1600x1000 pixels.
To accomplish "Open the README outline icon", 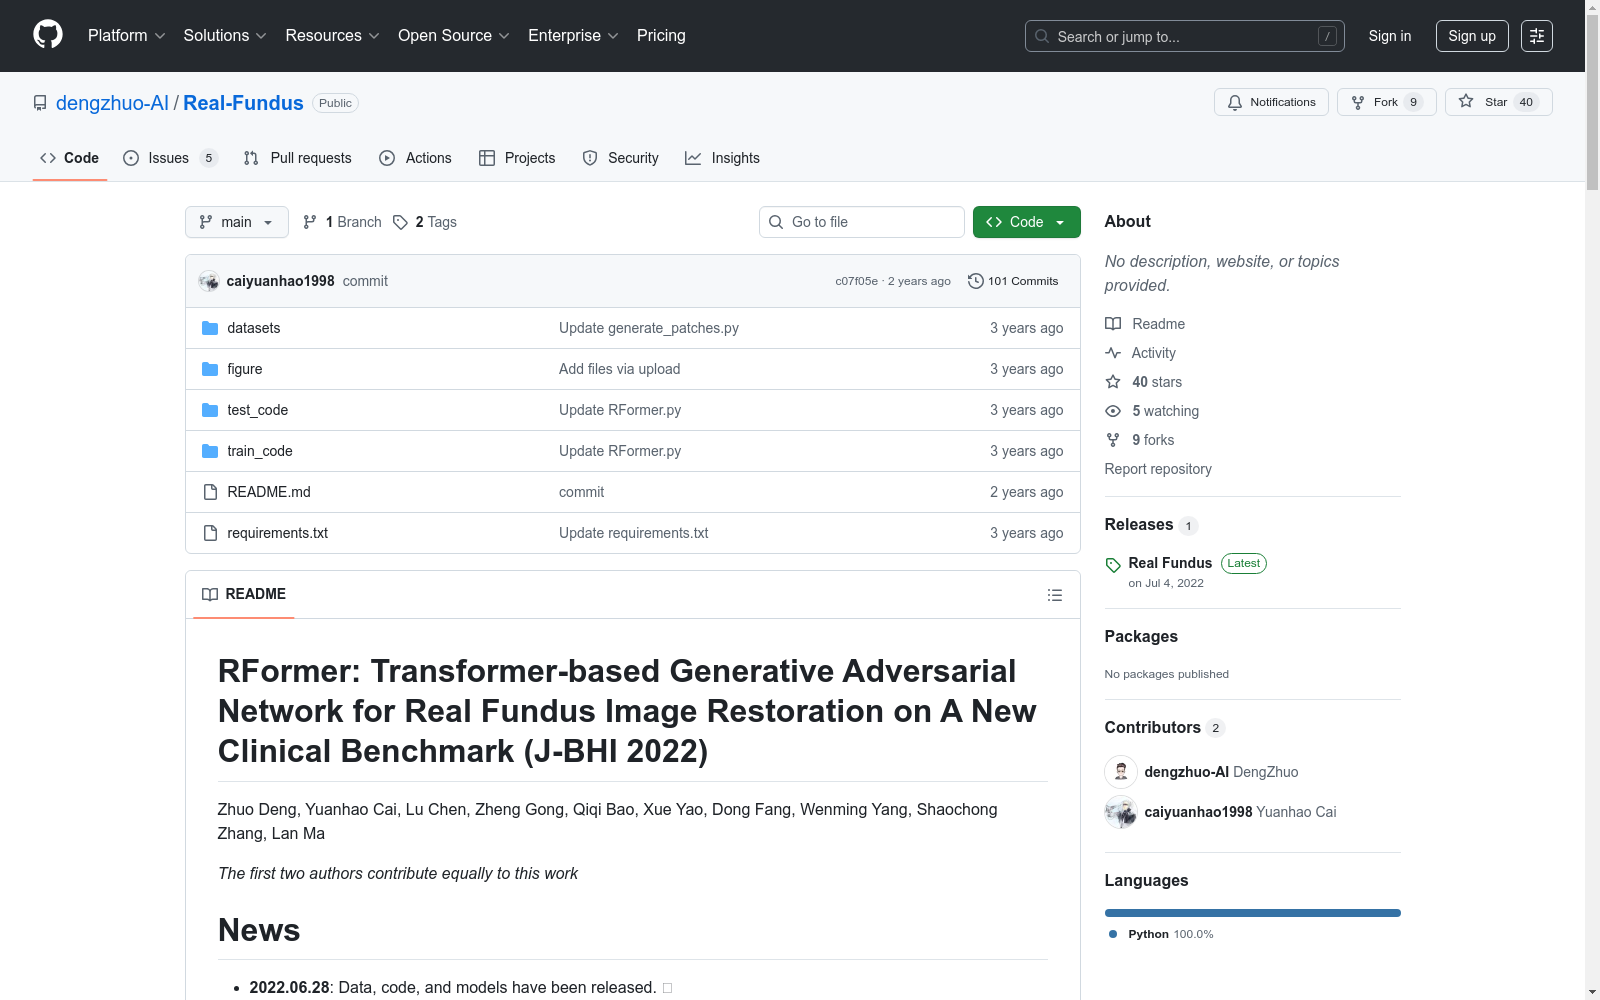I will (x=1055, y=595).
